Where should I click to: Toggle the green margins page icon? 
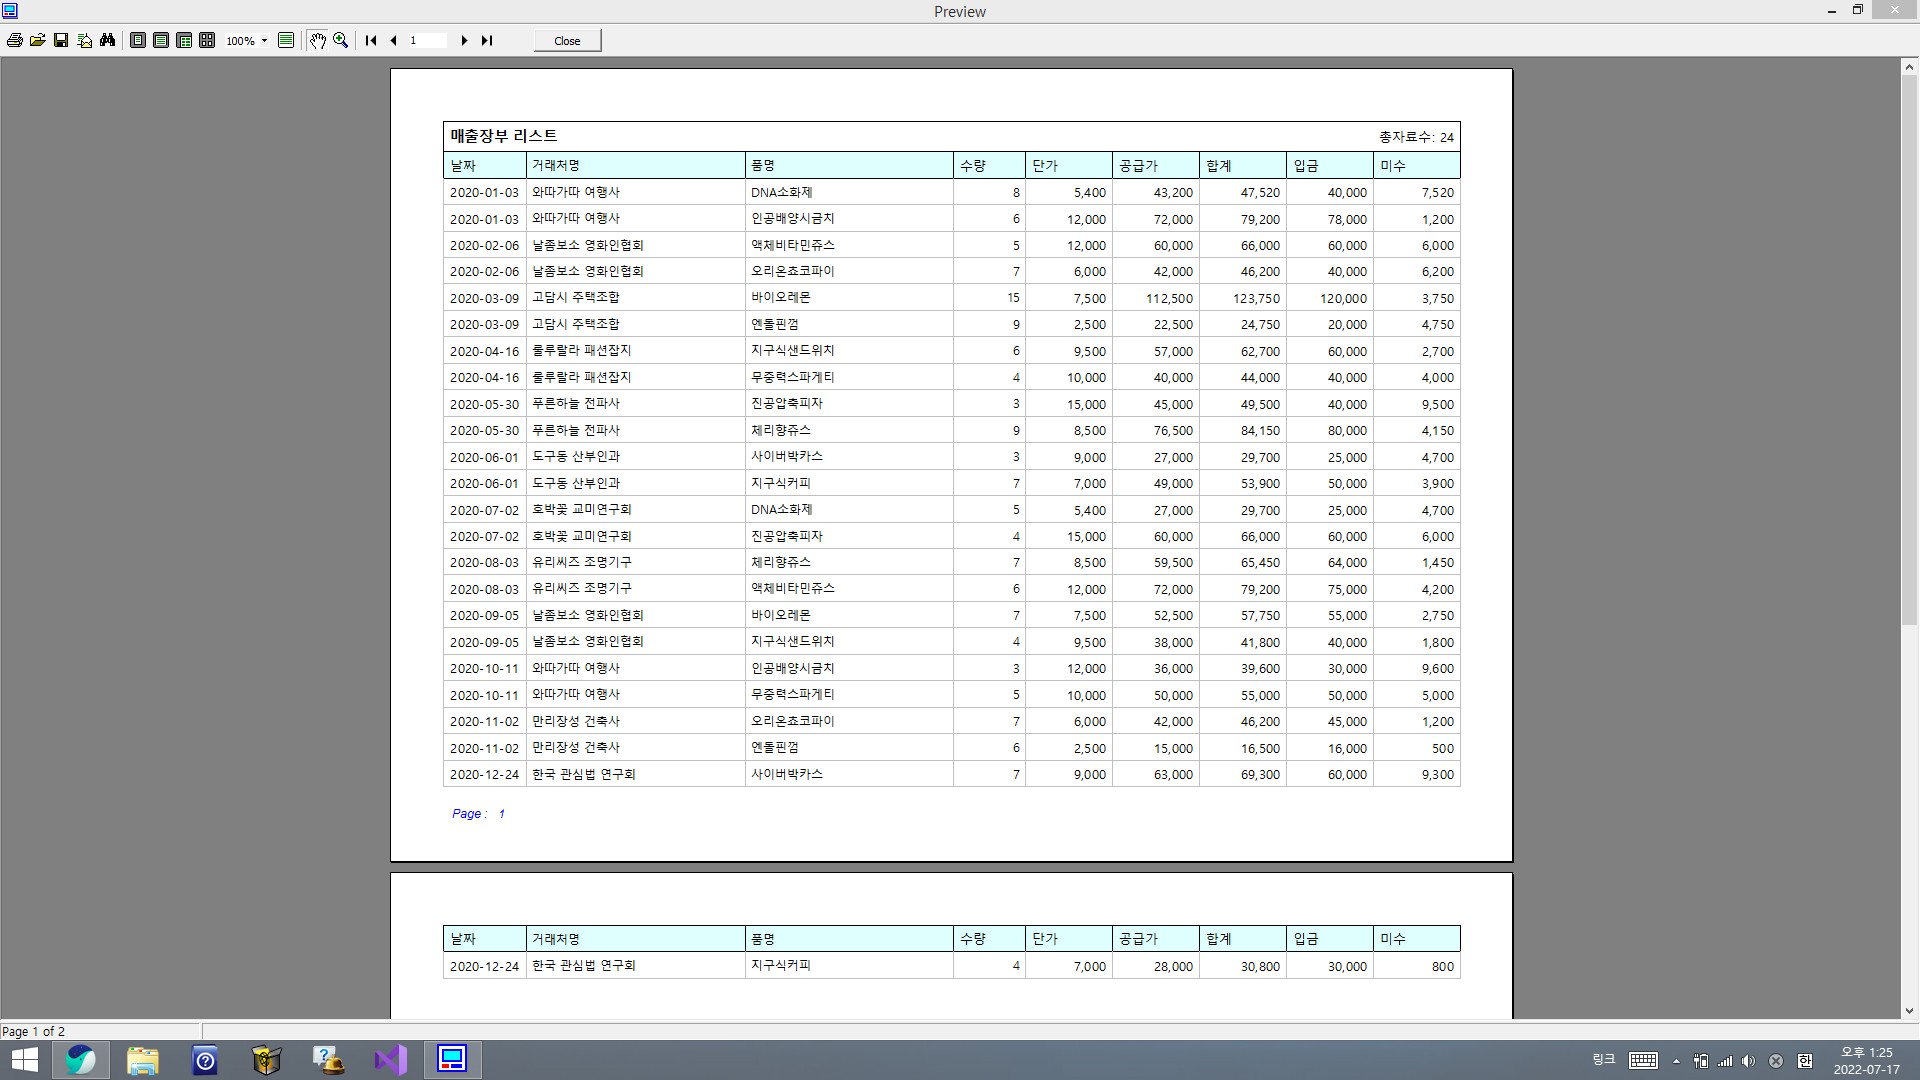tap(286, 41)
